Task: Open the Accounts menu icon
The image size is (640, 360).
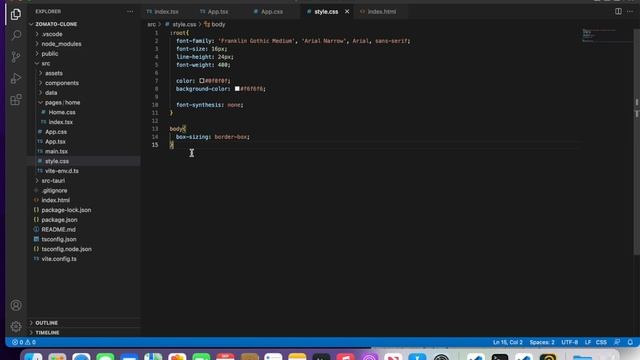Action: click(16, 305)
